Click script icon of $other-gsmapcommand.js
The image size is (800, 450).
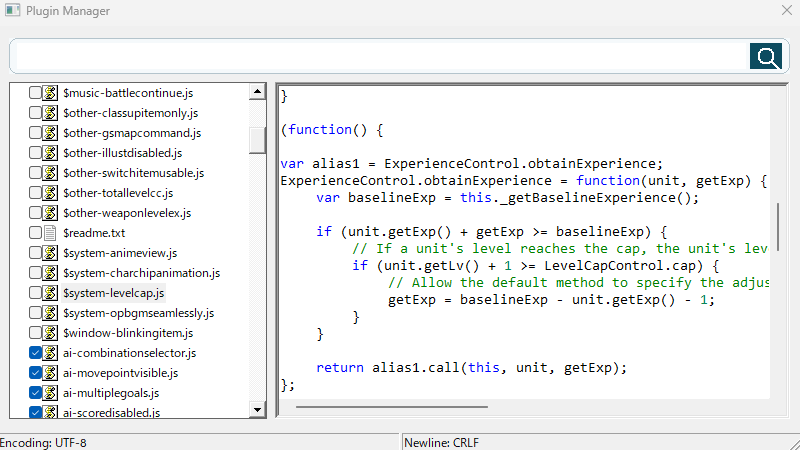point(50,133)
